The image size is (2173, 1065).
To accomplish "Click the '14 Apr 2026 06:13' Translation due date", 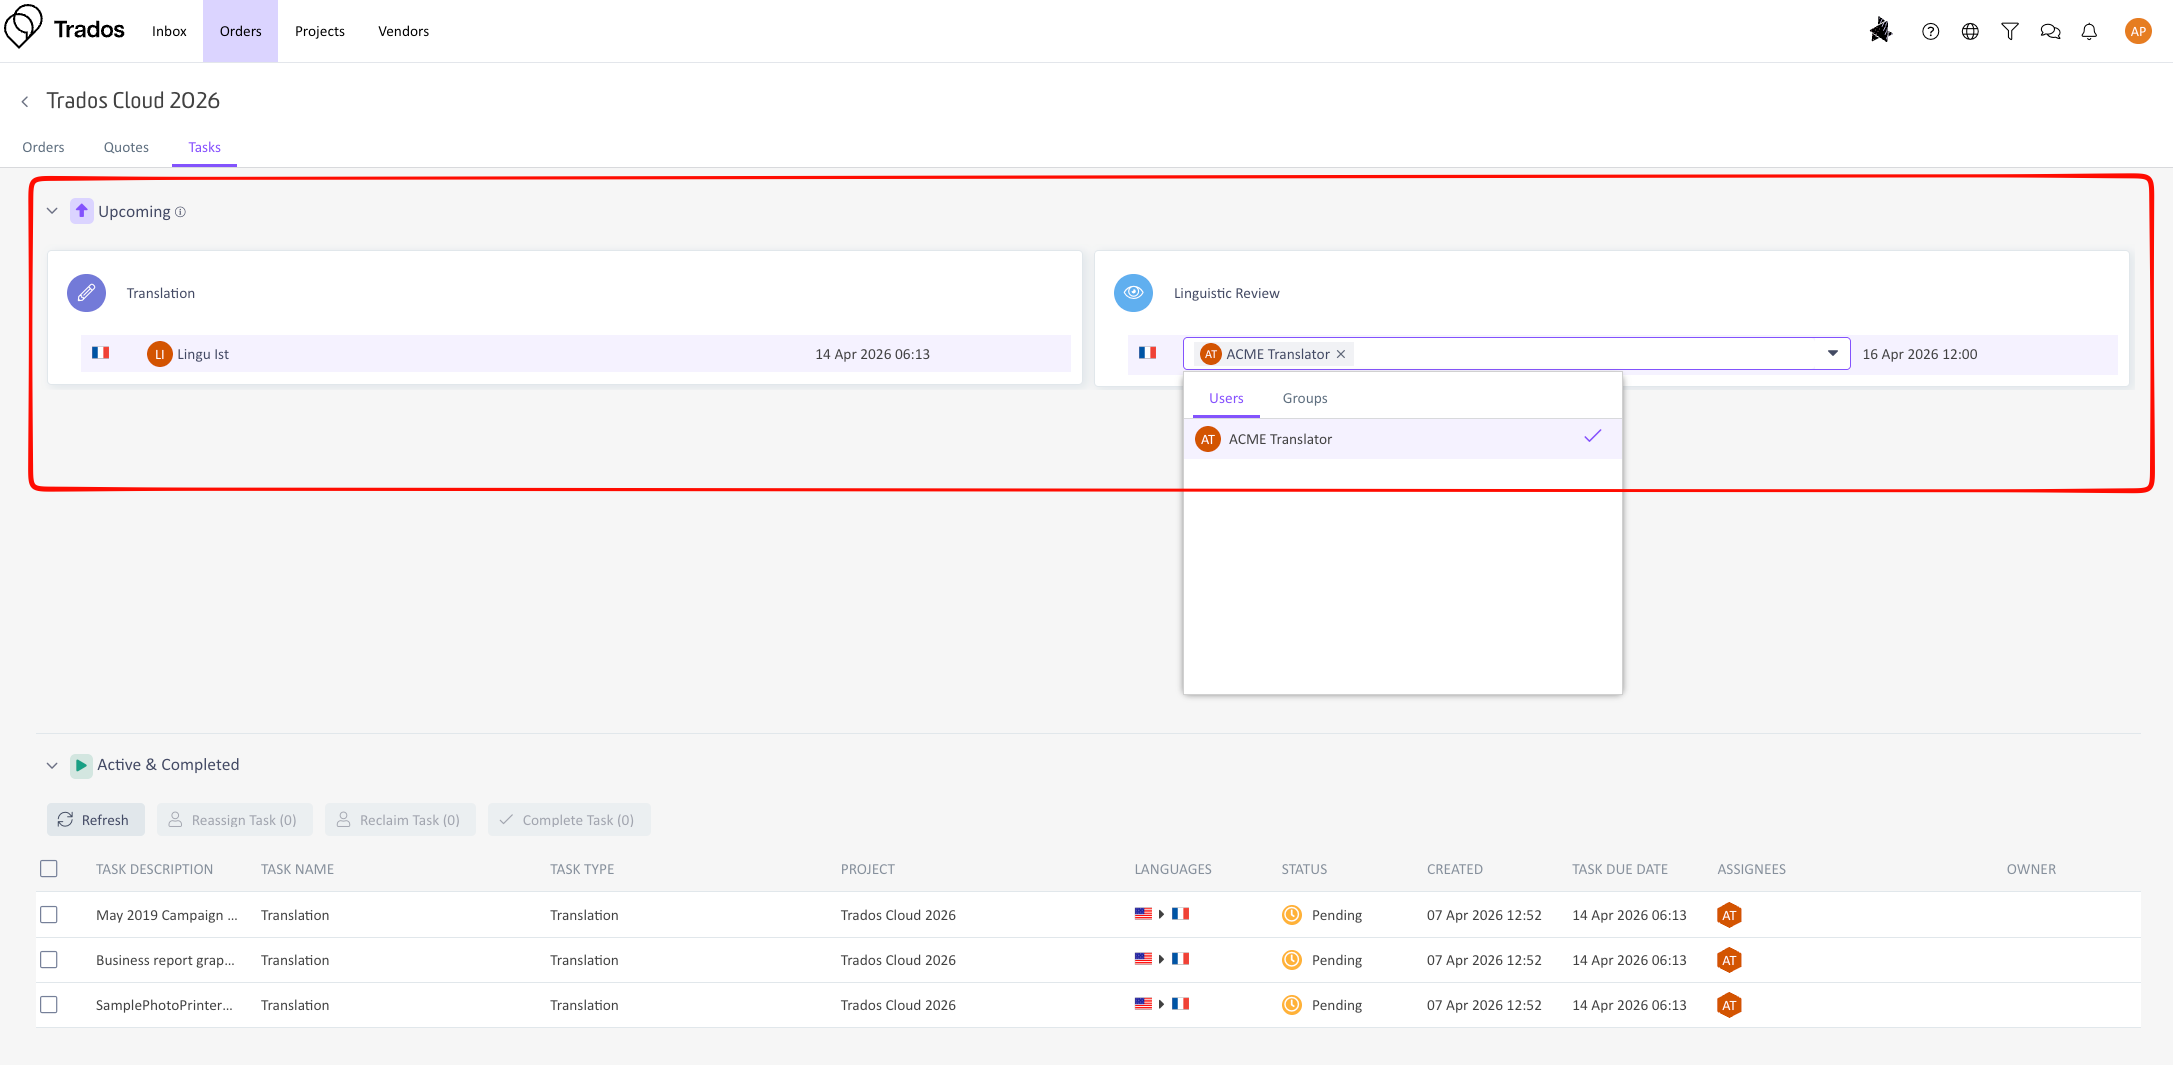I will [872, 354].
